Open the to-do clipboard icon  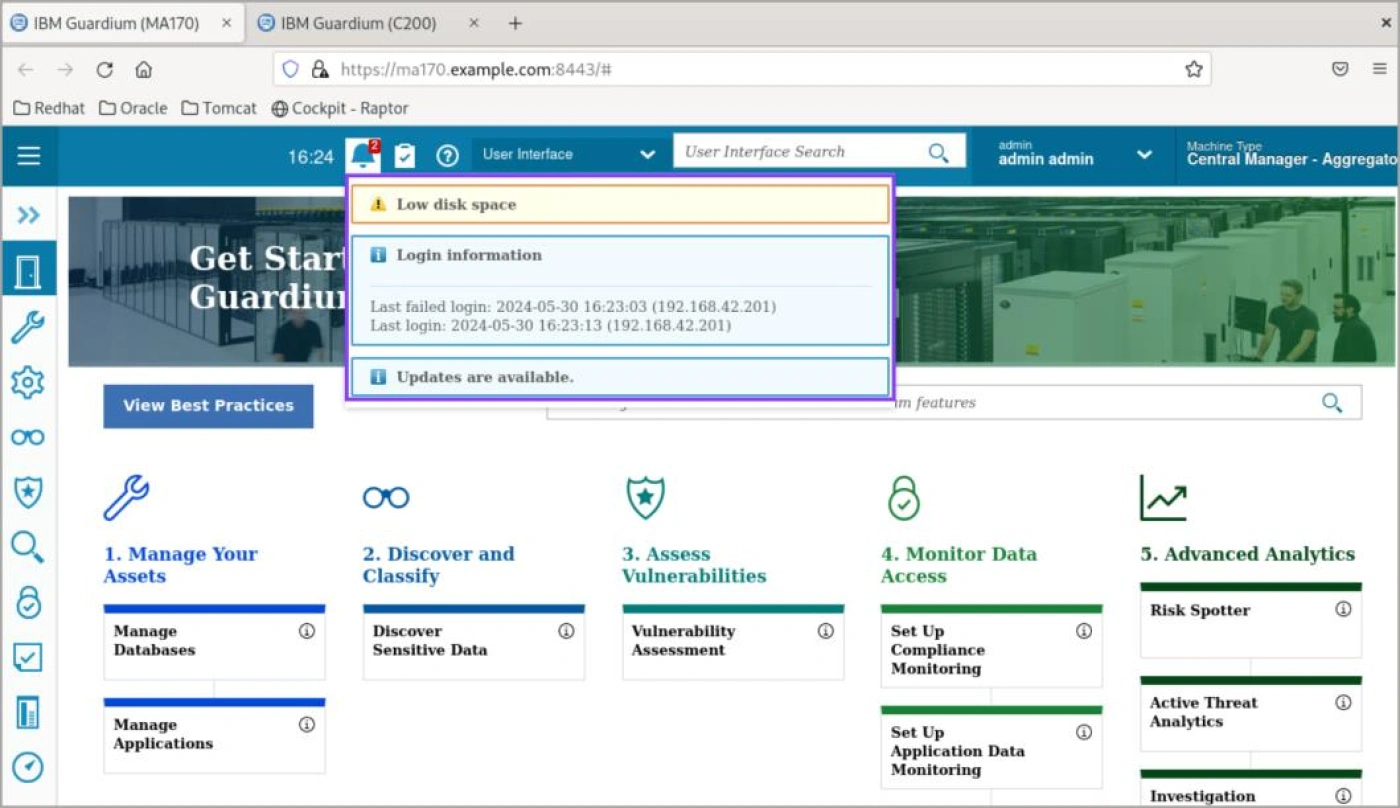[x=404, y=155]
